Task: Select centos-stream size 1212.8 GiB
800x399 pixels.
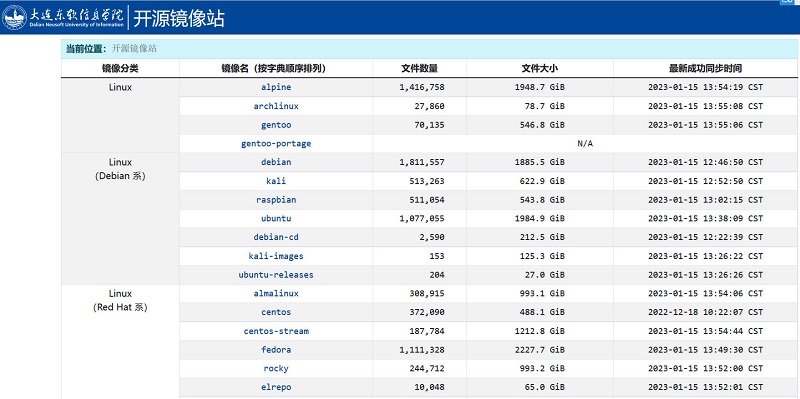Action: pos(540,331)
